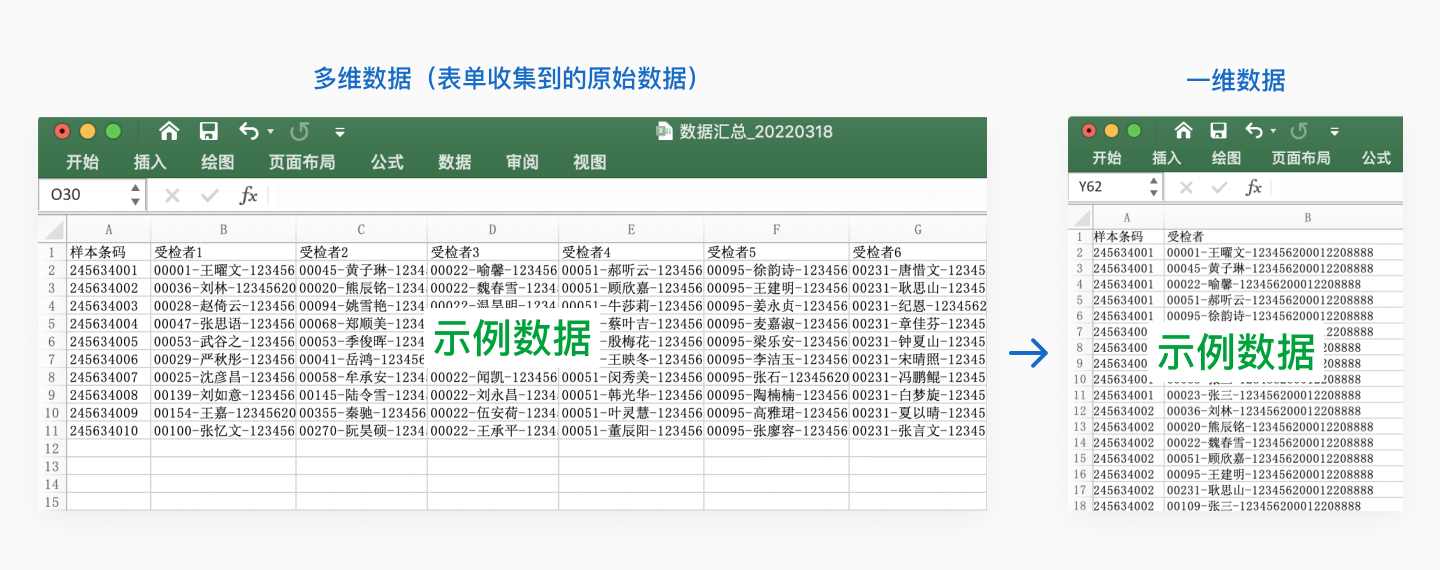Screen dimensions: 1440x570
Task: Click Undo arrow in 一维数据 window
Action: point(1254,131)
